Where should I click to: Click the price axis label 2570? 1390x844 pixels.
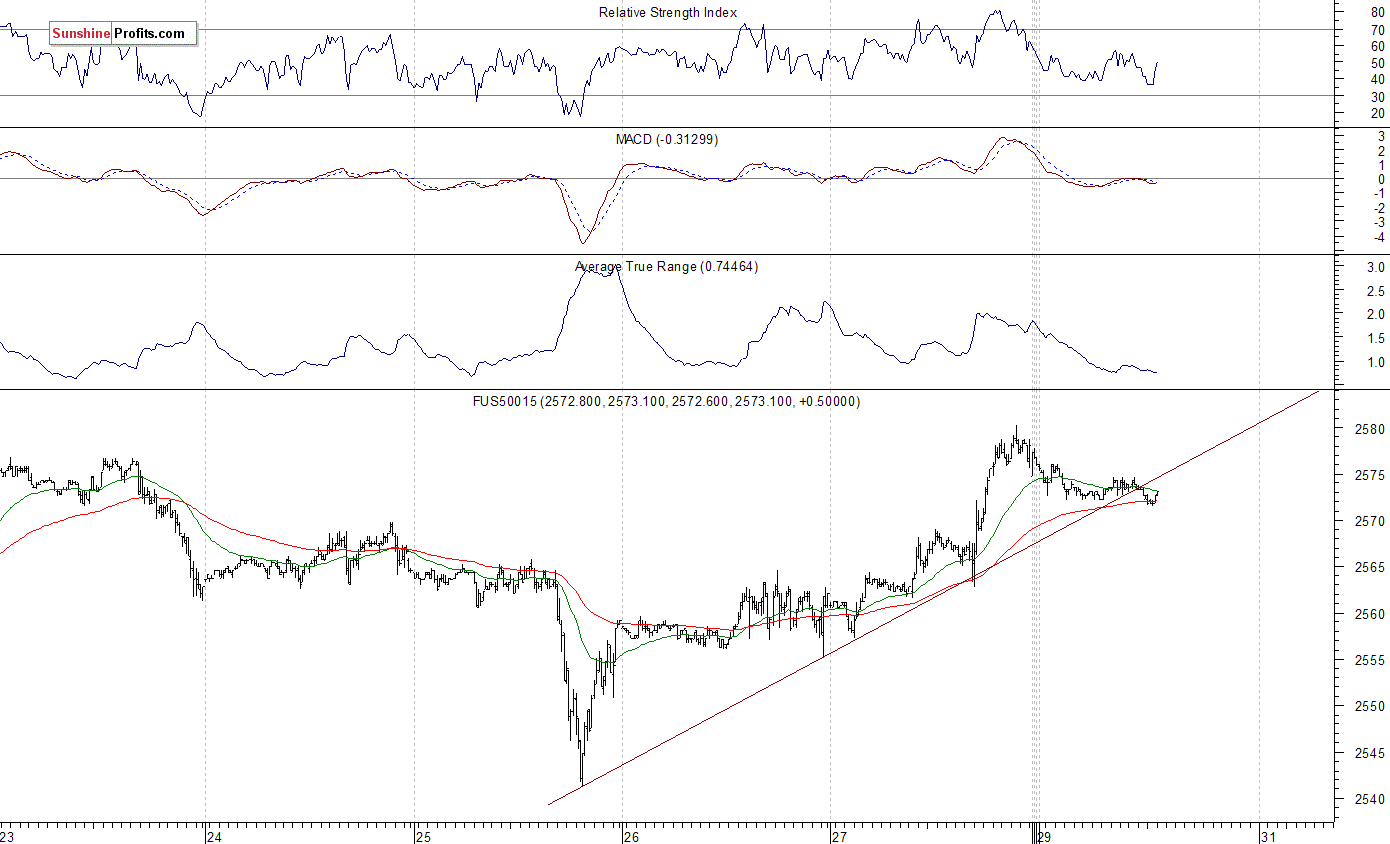(1371, 521)
